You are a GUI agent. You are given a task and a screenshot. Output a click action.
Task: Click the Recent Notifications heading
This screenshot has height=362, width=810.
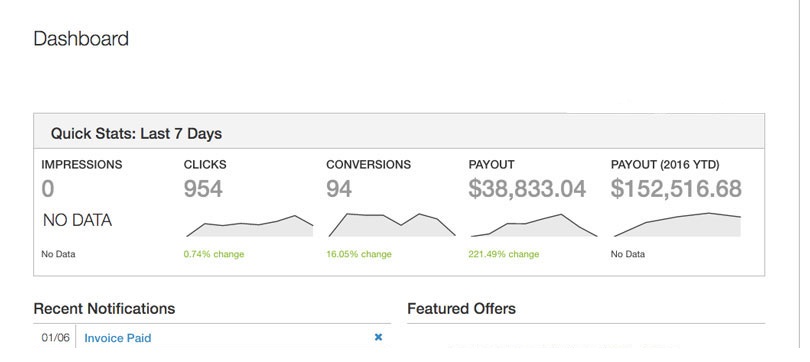click(x=104, y=309)
